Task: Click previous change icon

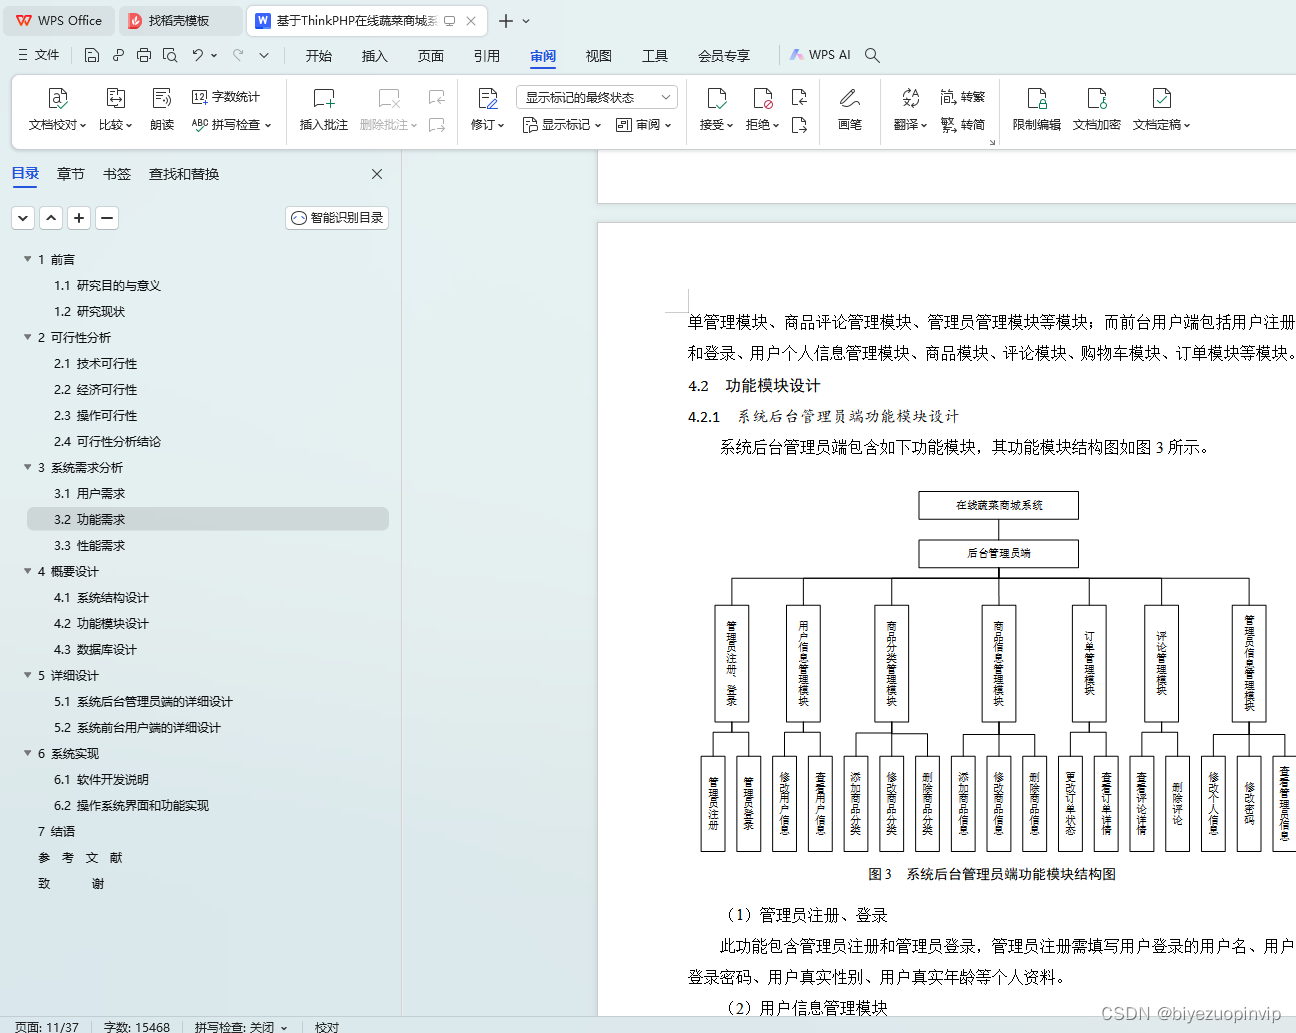Action: pos(799,97)
